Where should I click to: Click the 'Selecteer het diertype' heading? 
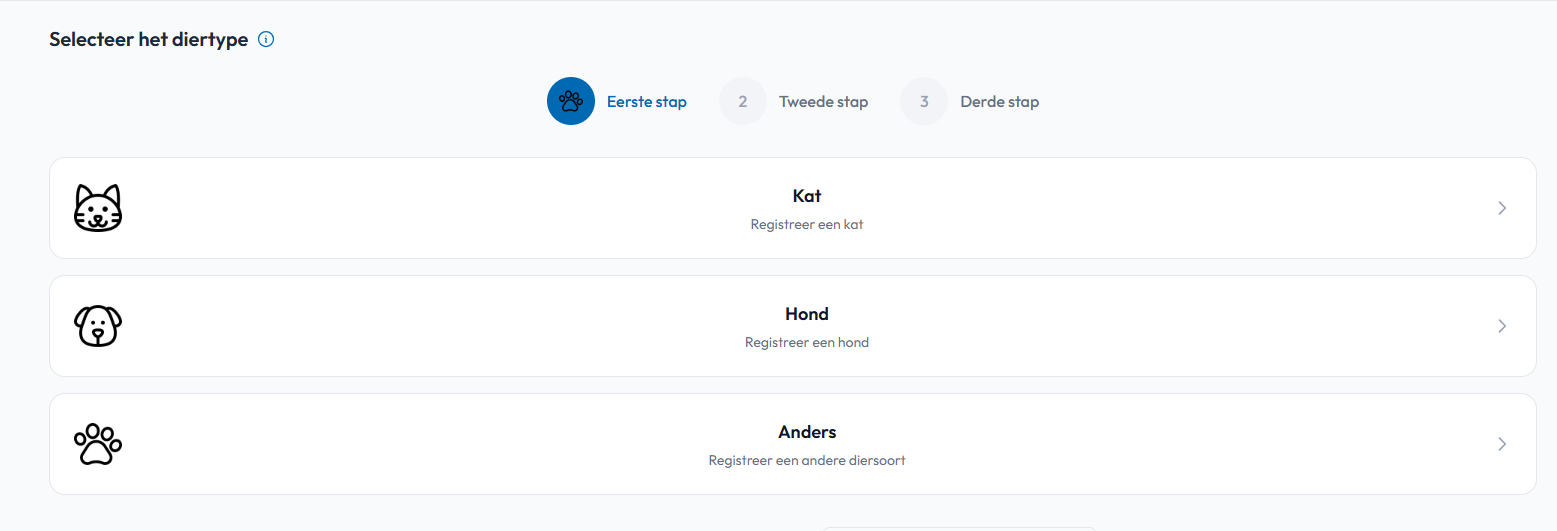coord(148,40)
